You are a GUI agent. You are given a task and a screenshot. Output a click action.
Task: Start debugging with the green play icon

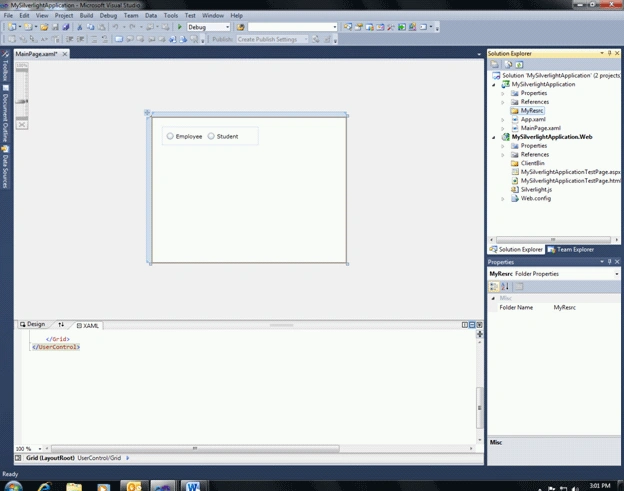coord(179,27)
